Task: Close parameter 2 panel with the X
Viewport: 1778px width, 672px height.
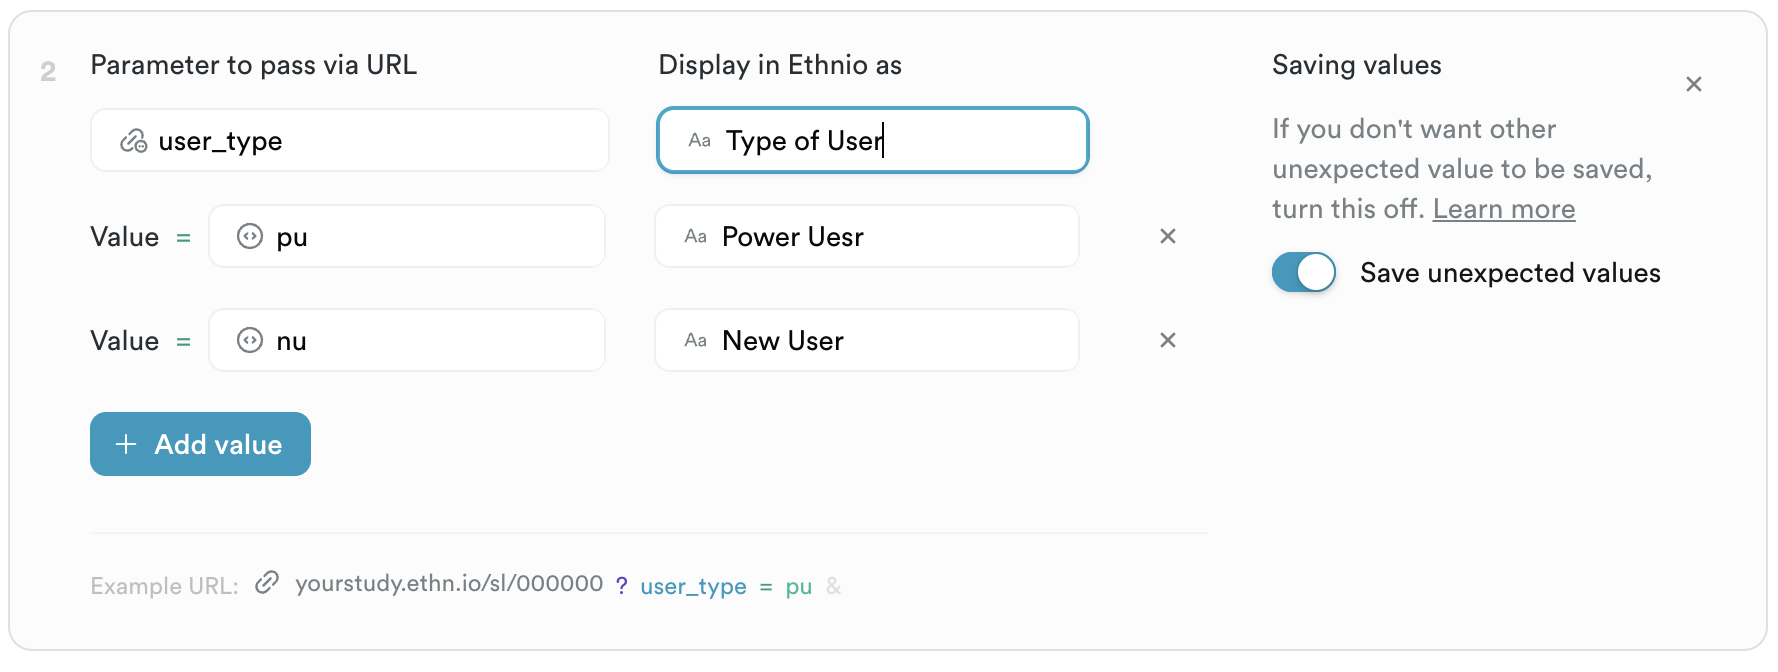Action: [x=1693, y=85]
